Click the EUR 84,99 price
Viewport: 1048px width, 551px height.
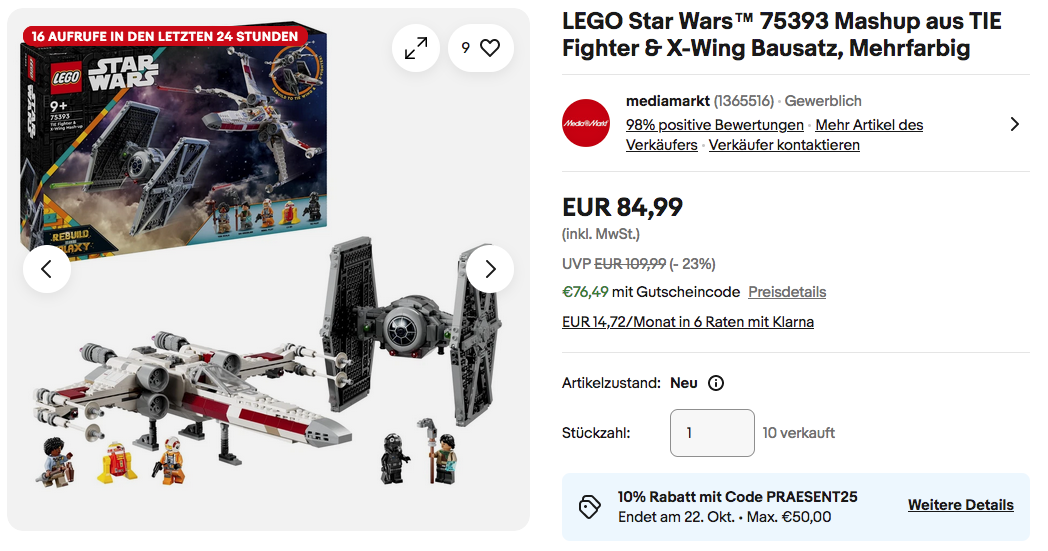click(622, 207)
